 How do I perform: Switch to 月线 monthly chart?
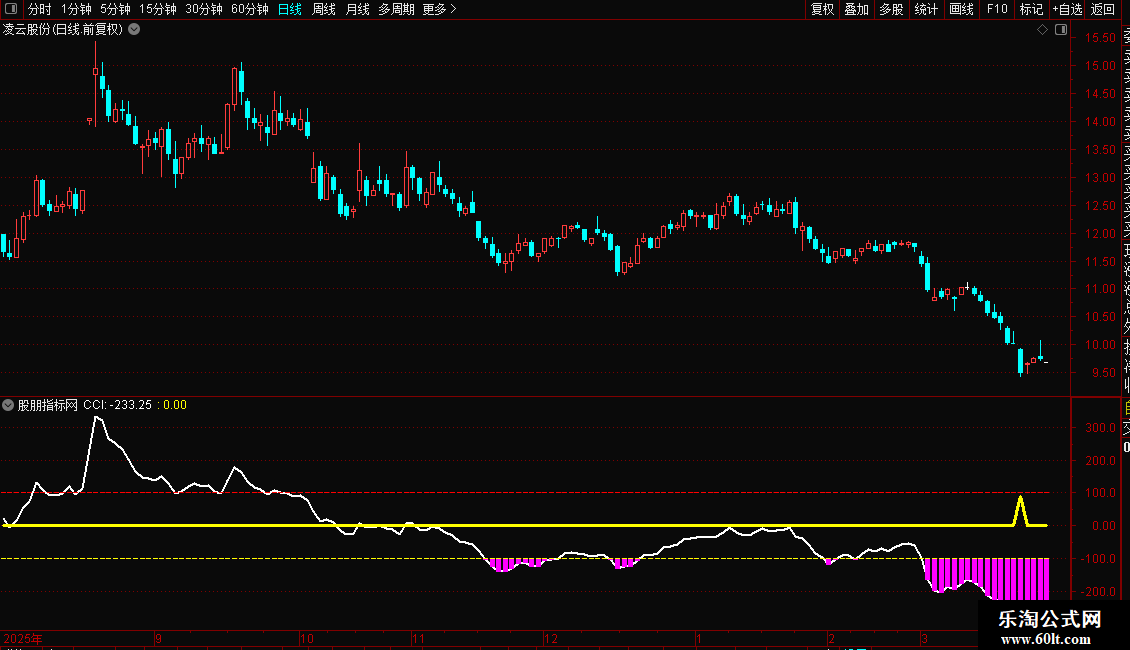pos(357,9)
